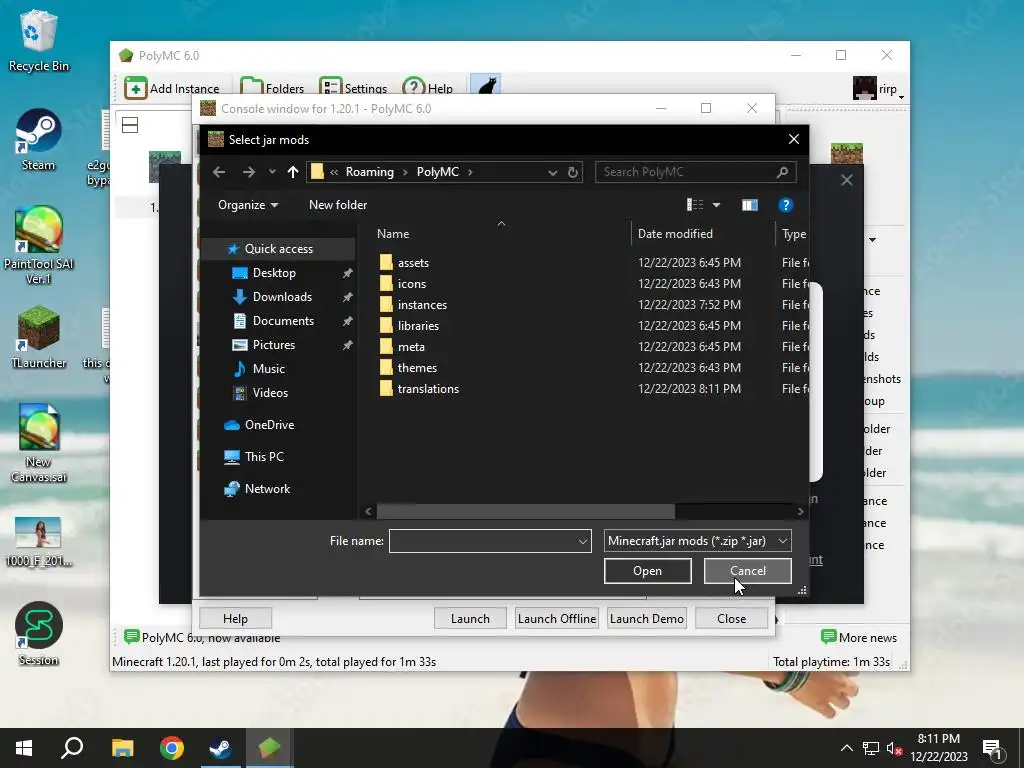Click the cat icon in PolyMC toolbar
Image resolution: width=1024 pixels, height=768 pixels.
(486, 86)
